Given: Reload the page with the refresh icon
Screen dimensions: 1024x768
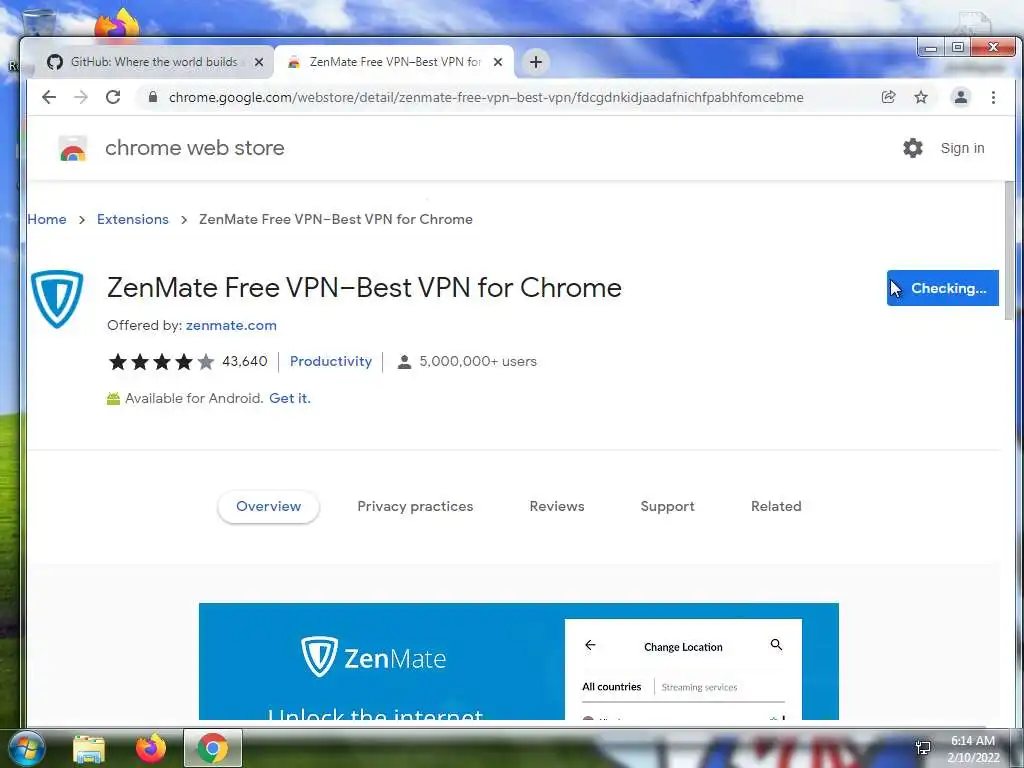Looking at the screenshot, I should 113,97.
